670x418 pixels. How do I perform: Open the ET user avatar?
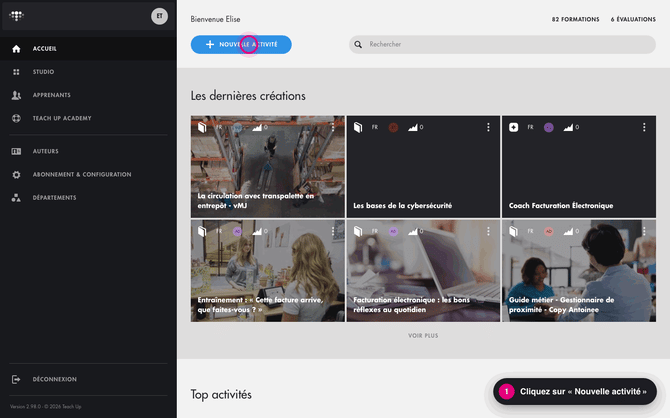(x=159, y=16)
